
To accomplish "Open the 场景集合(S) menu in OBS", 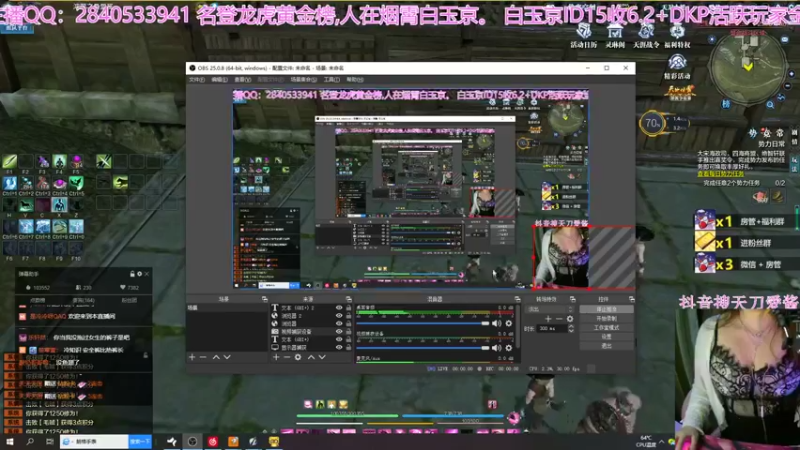I will 303,80.
